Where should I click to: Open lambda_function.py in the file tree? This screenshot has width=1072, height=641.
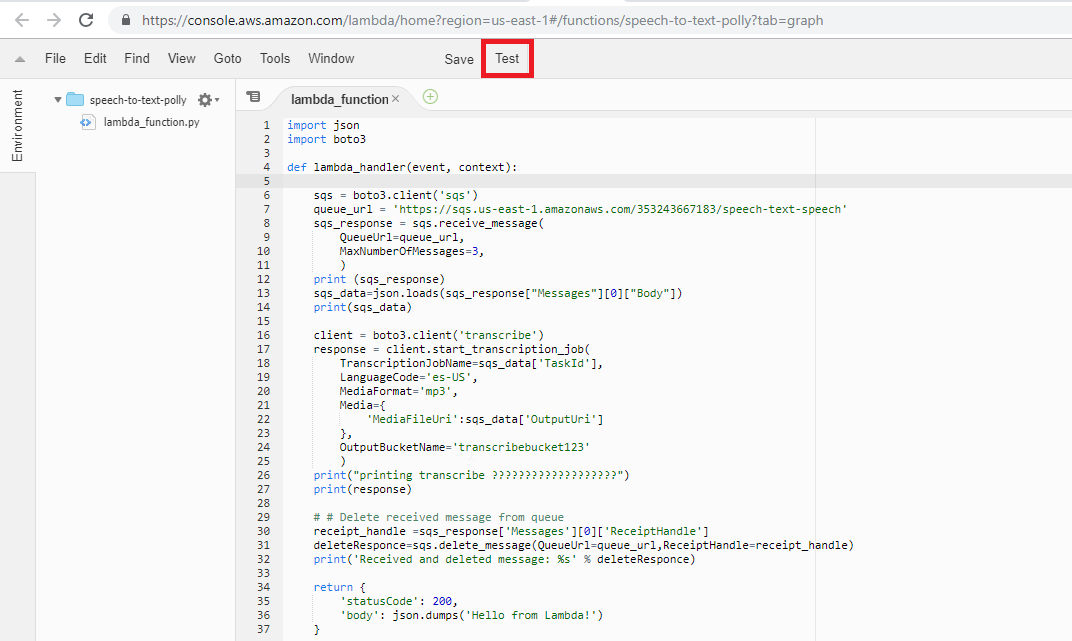(152, 122)
